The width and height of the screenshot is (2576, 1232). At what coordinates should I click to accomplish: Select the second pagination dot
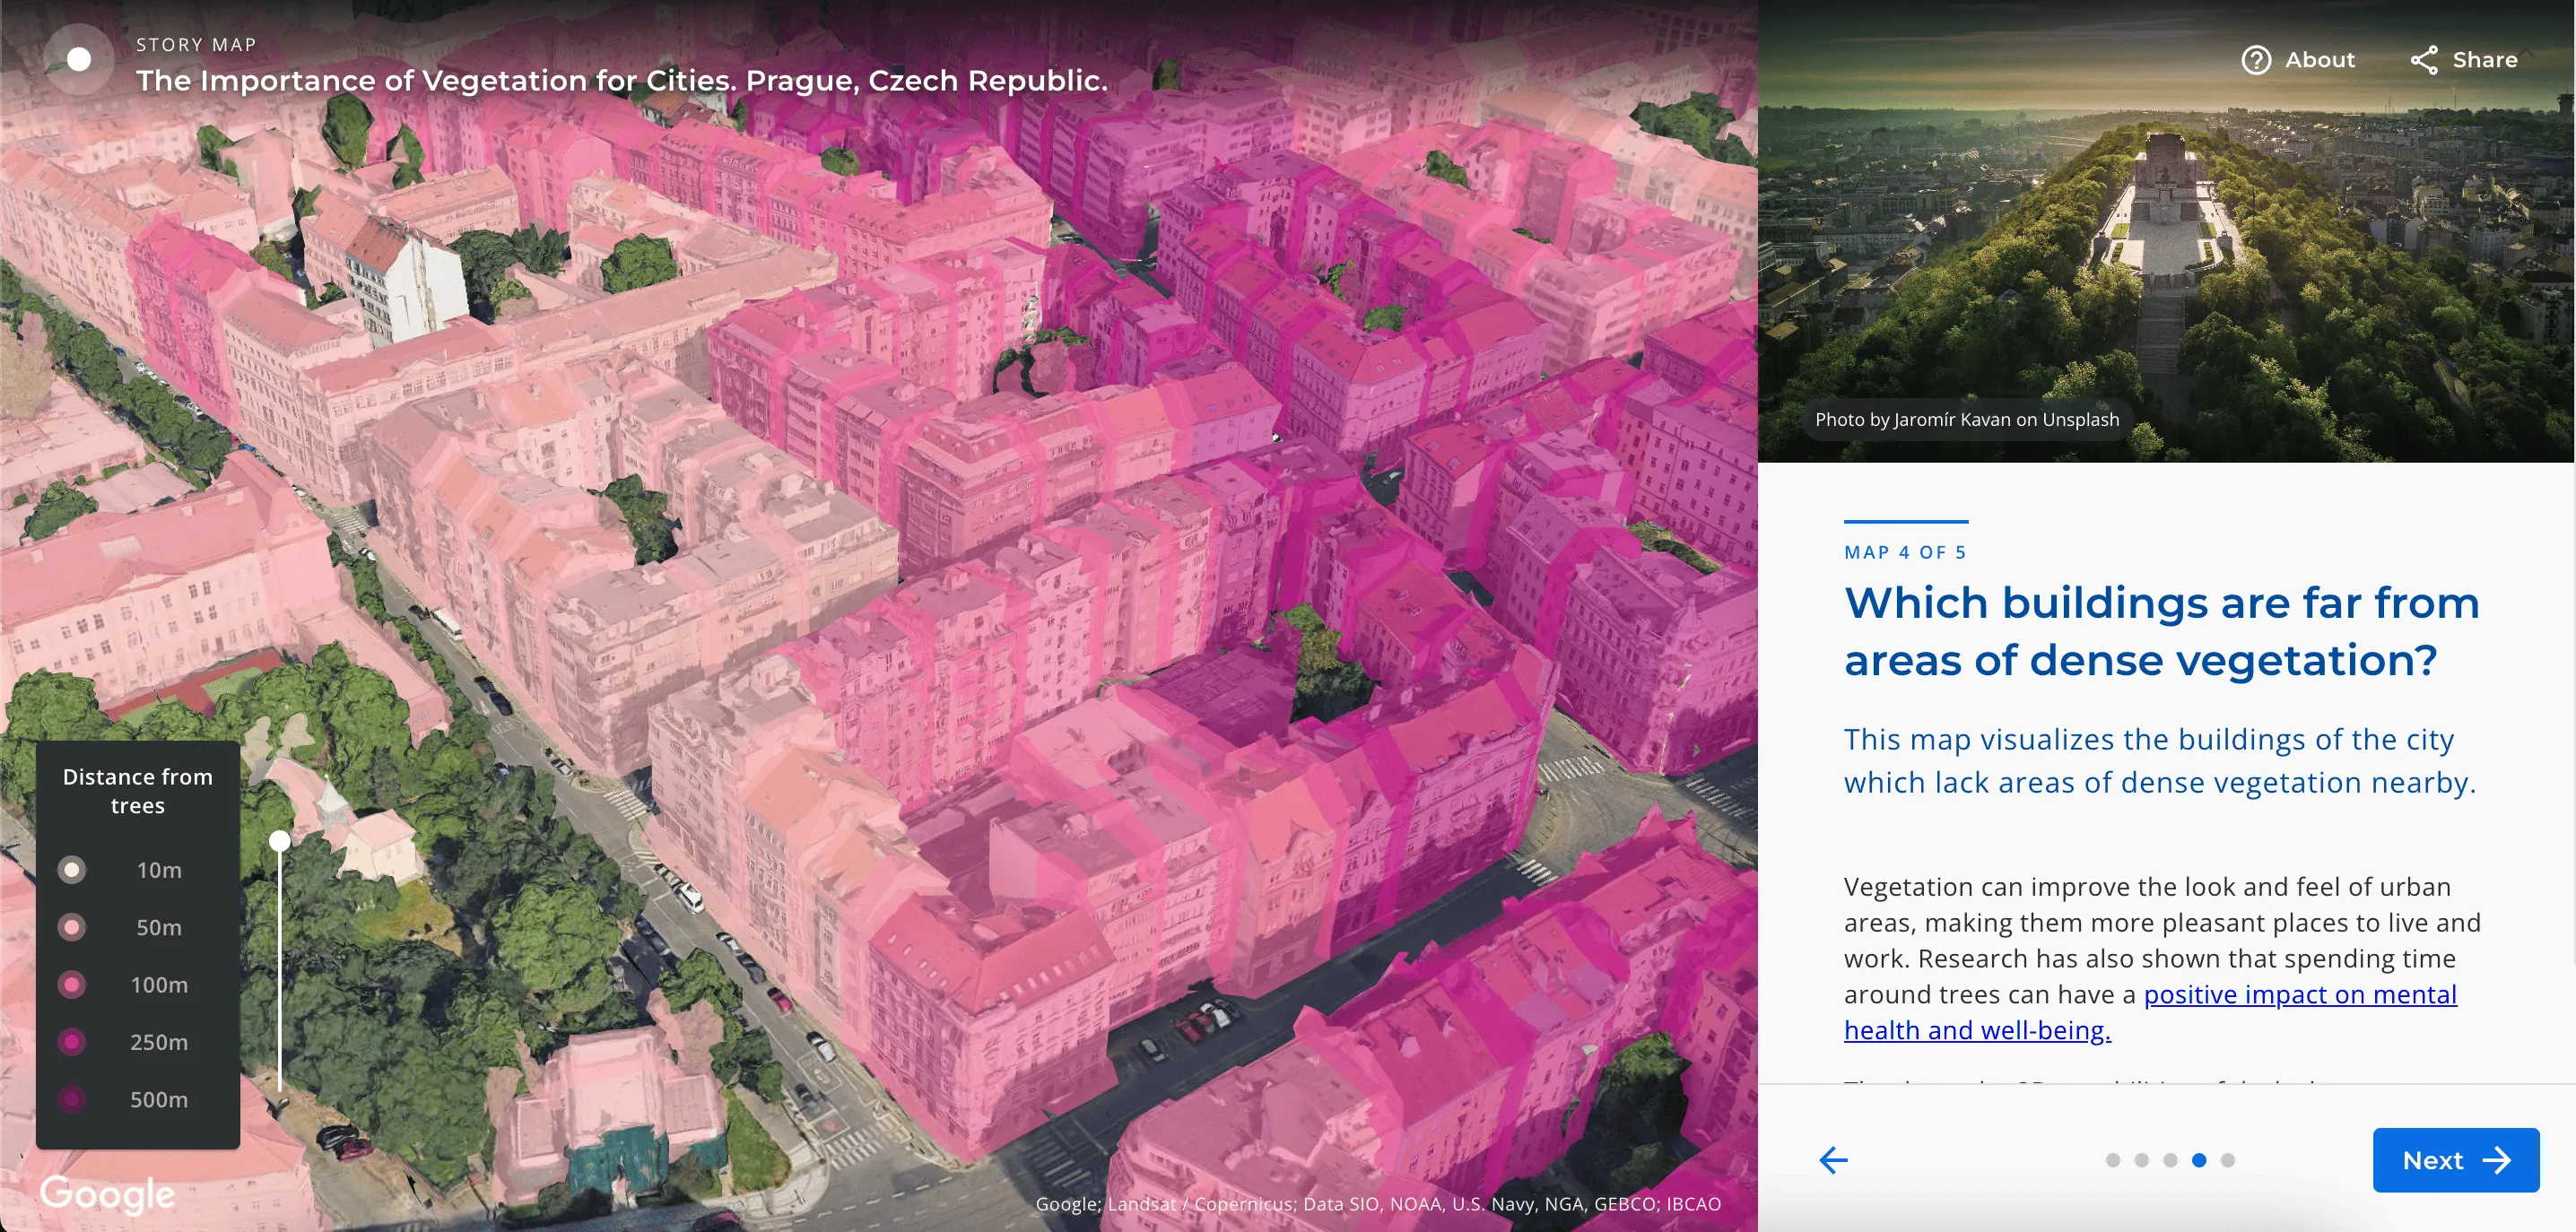tap(2140, 1160)
